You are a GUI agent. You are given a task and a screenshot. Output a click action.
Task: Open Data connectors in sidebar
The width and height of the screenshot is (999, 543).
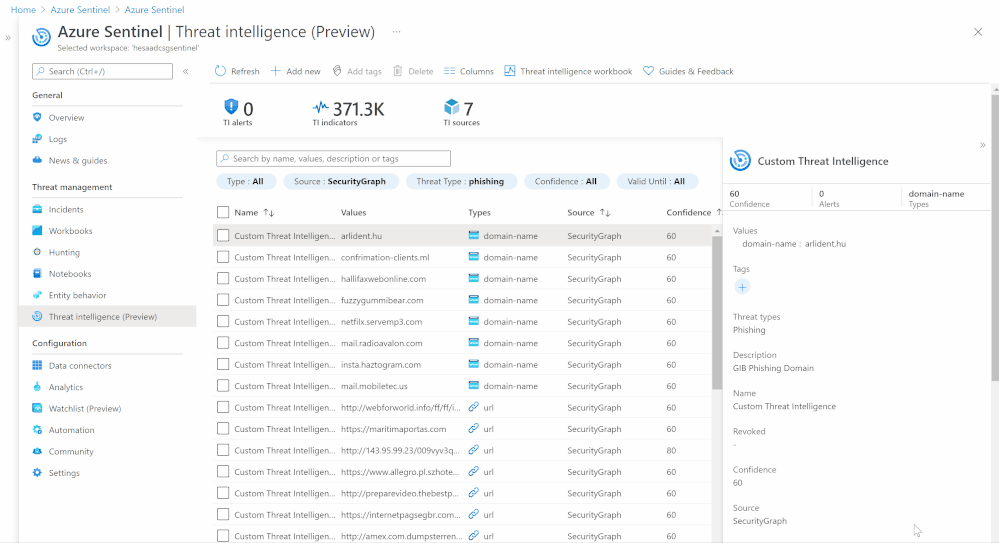click(79, 365)
